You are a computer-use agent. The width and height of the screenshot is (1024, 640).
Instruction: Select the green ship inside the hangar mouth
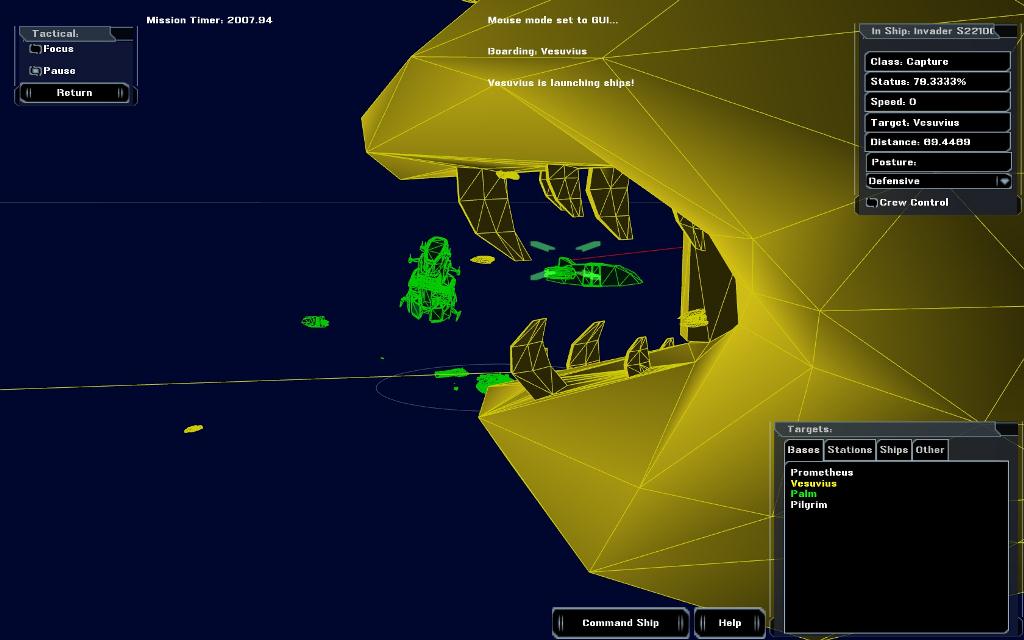tap(590, 272)
